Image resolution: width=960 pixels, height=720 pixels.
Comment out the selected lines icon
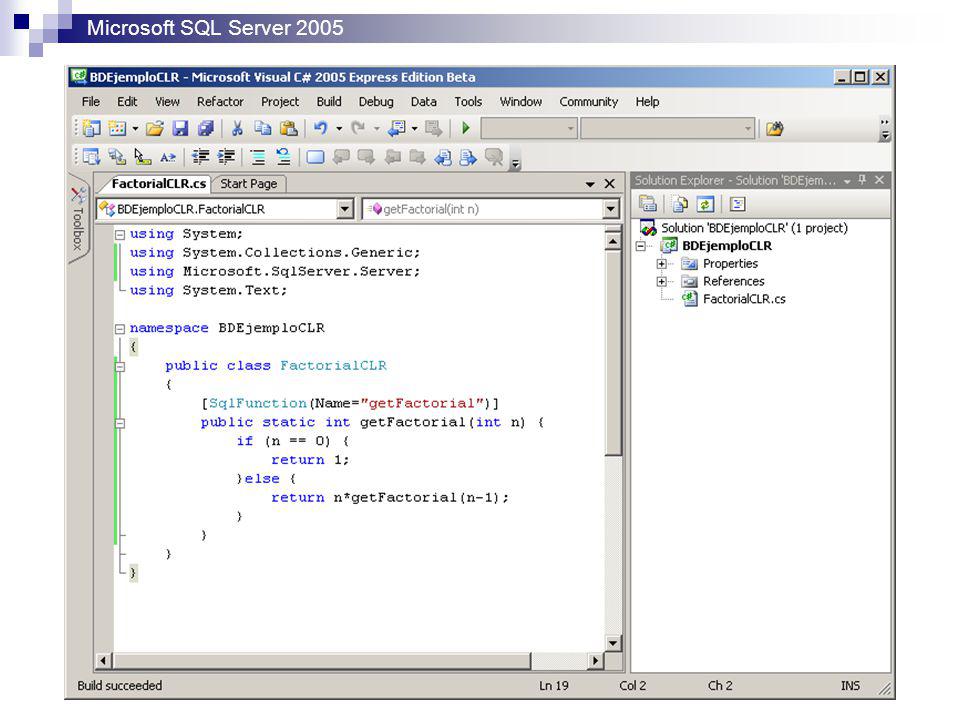(x=258, y=157)
